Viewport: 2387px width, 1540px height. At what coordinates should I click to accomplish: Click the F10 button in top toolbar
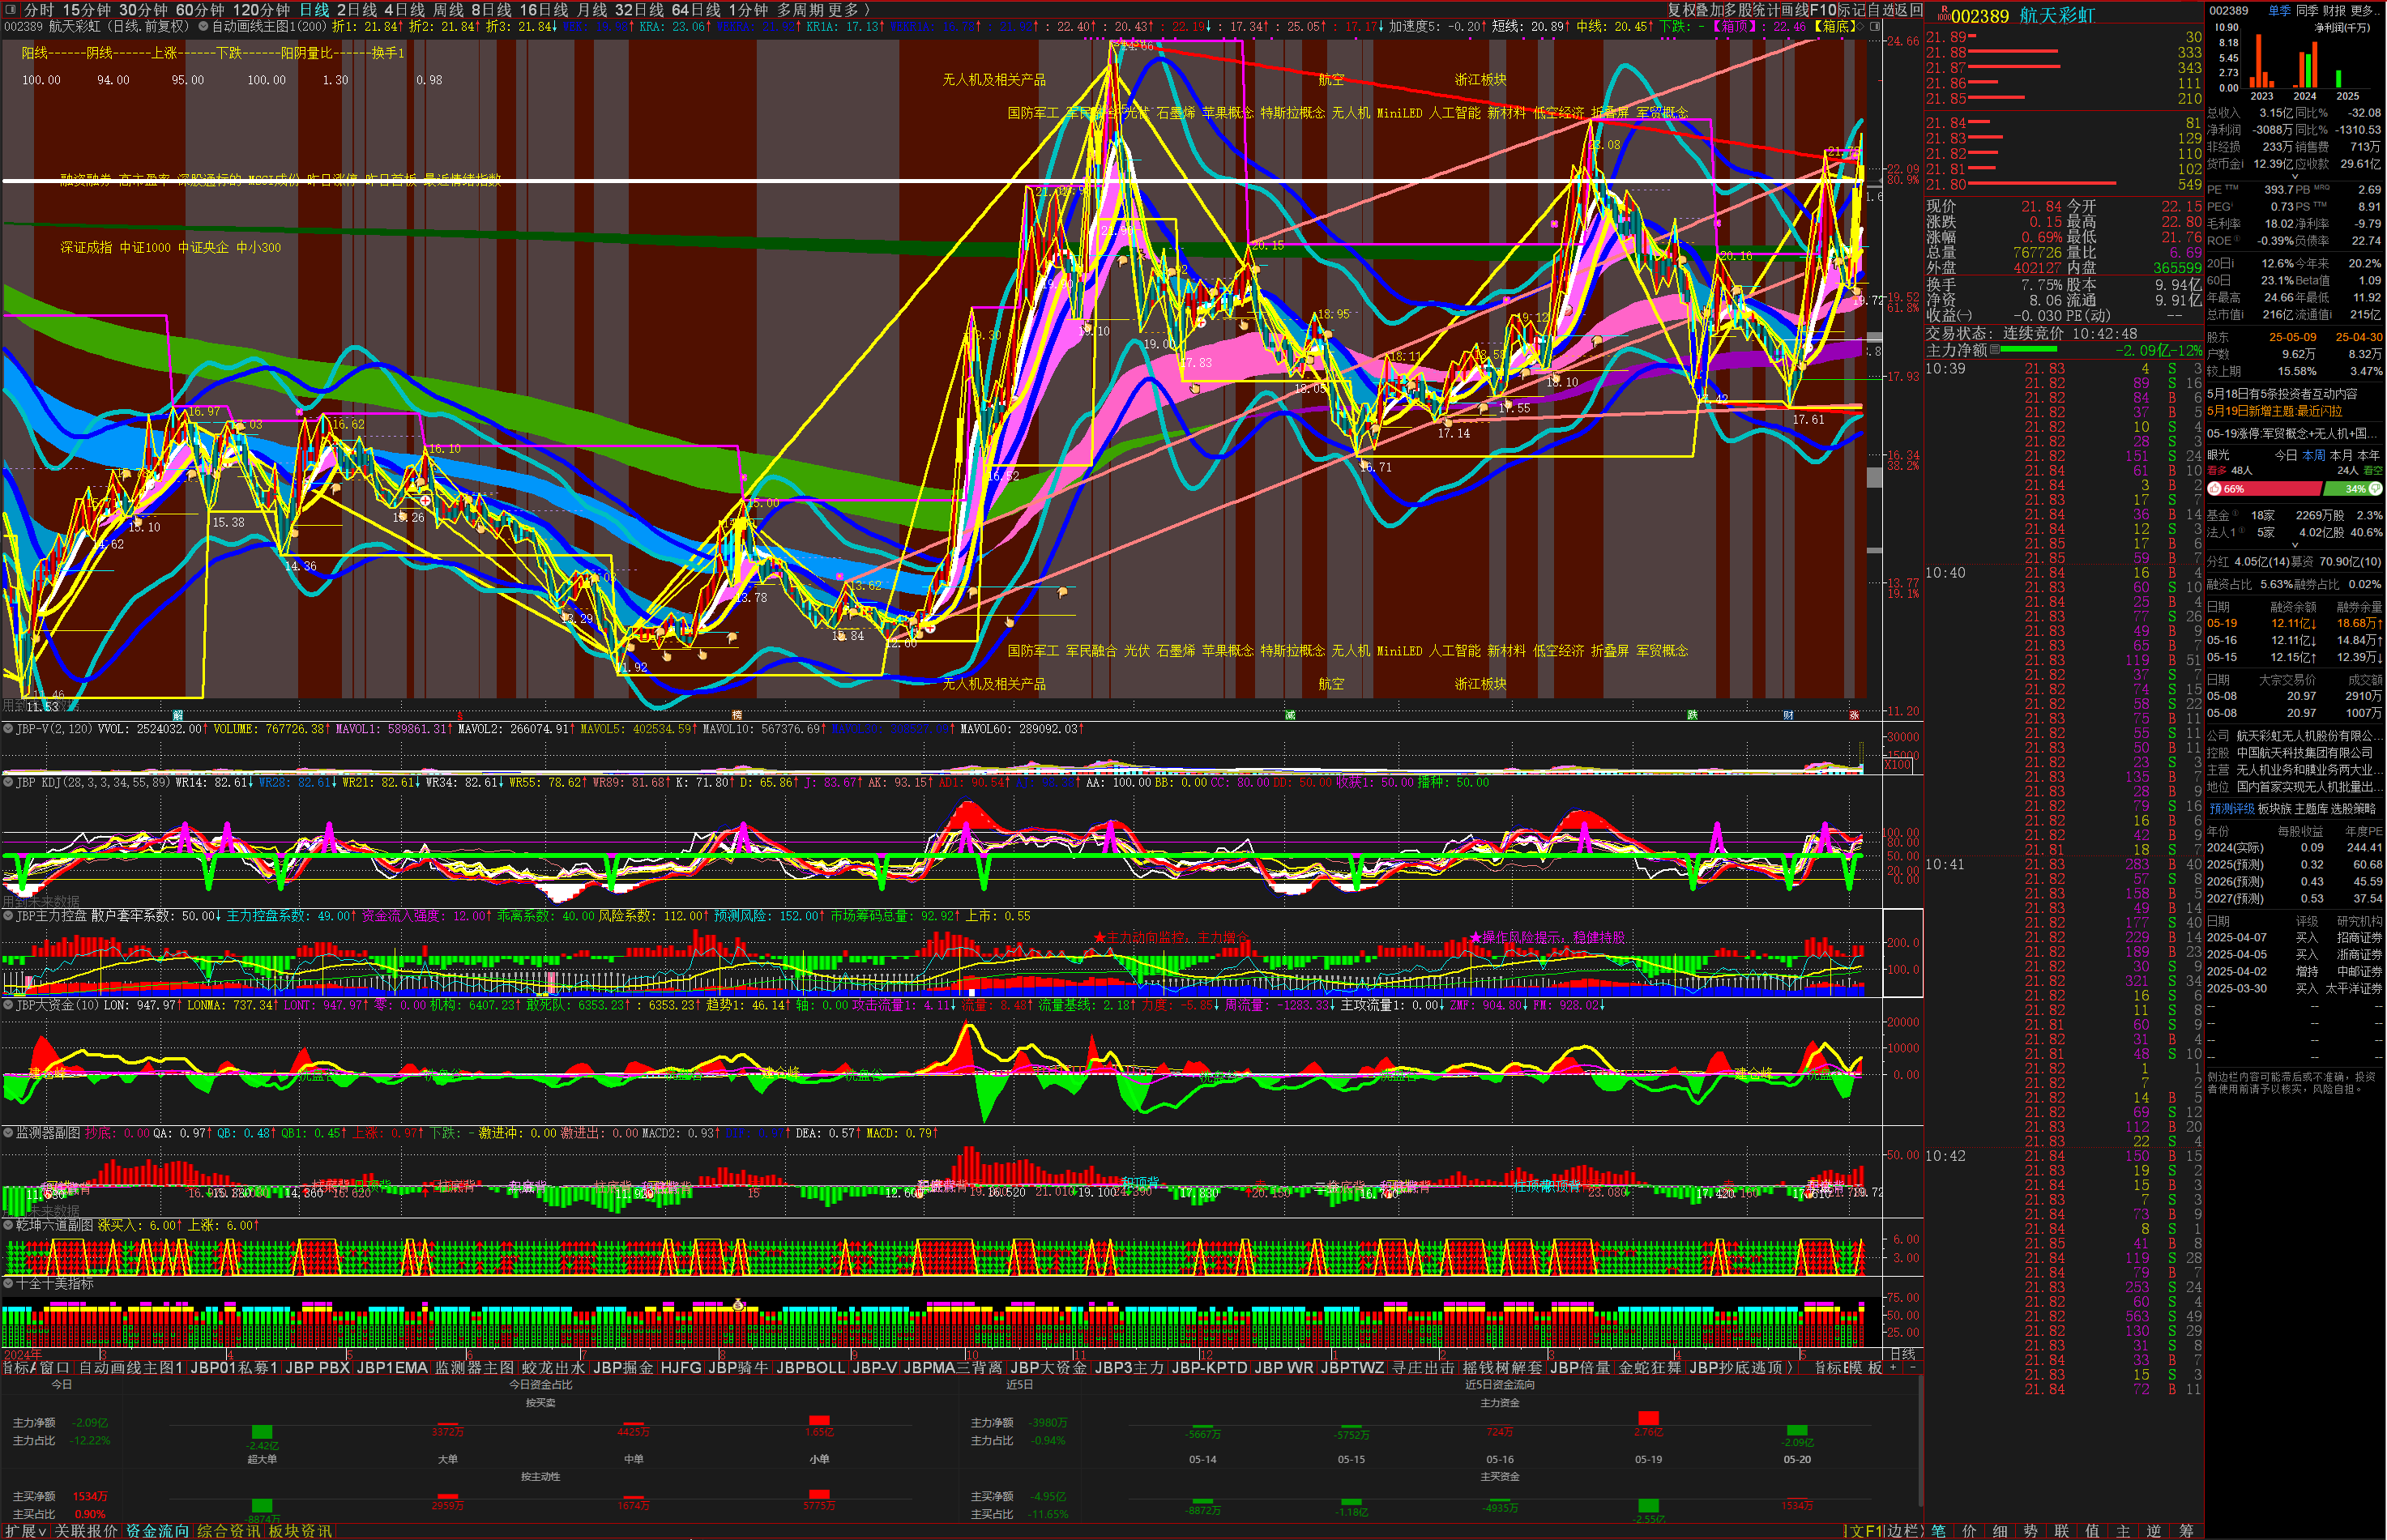tap(1824, 9)
